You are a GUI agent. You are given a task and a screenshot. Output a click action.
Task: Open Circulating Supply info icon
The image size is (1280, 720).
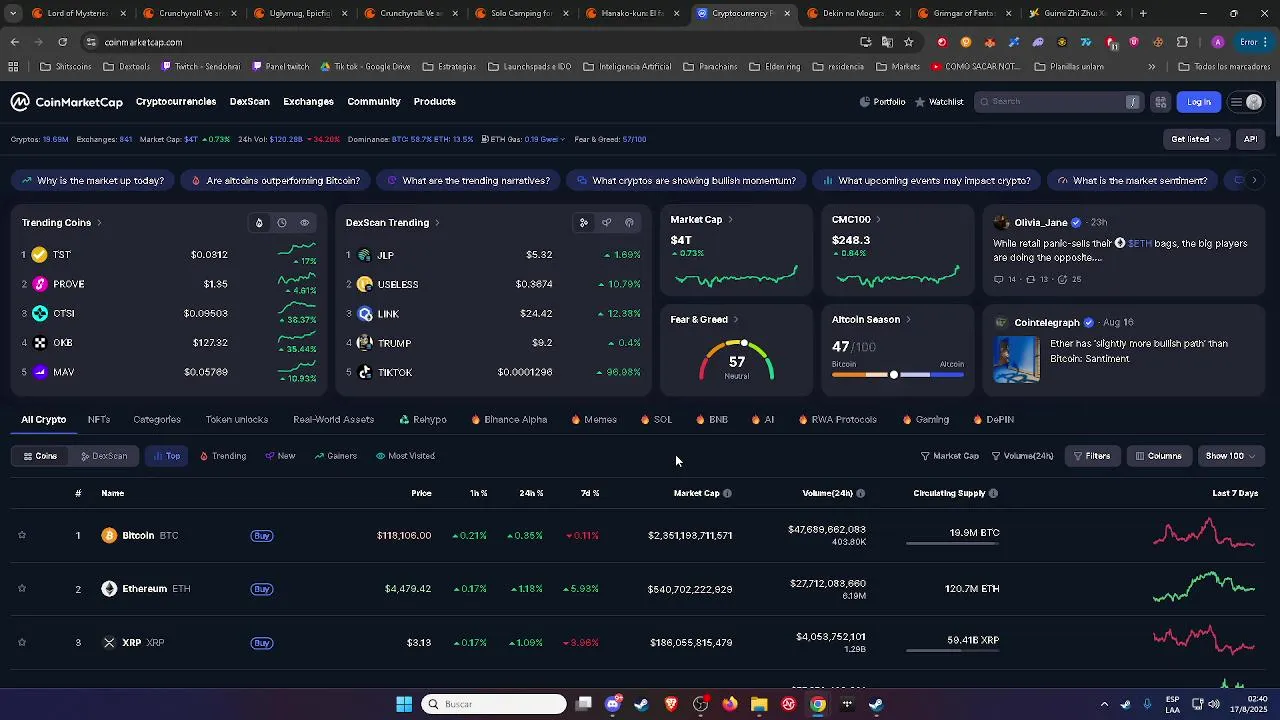click(993, 493)
